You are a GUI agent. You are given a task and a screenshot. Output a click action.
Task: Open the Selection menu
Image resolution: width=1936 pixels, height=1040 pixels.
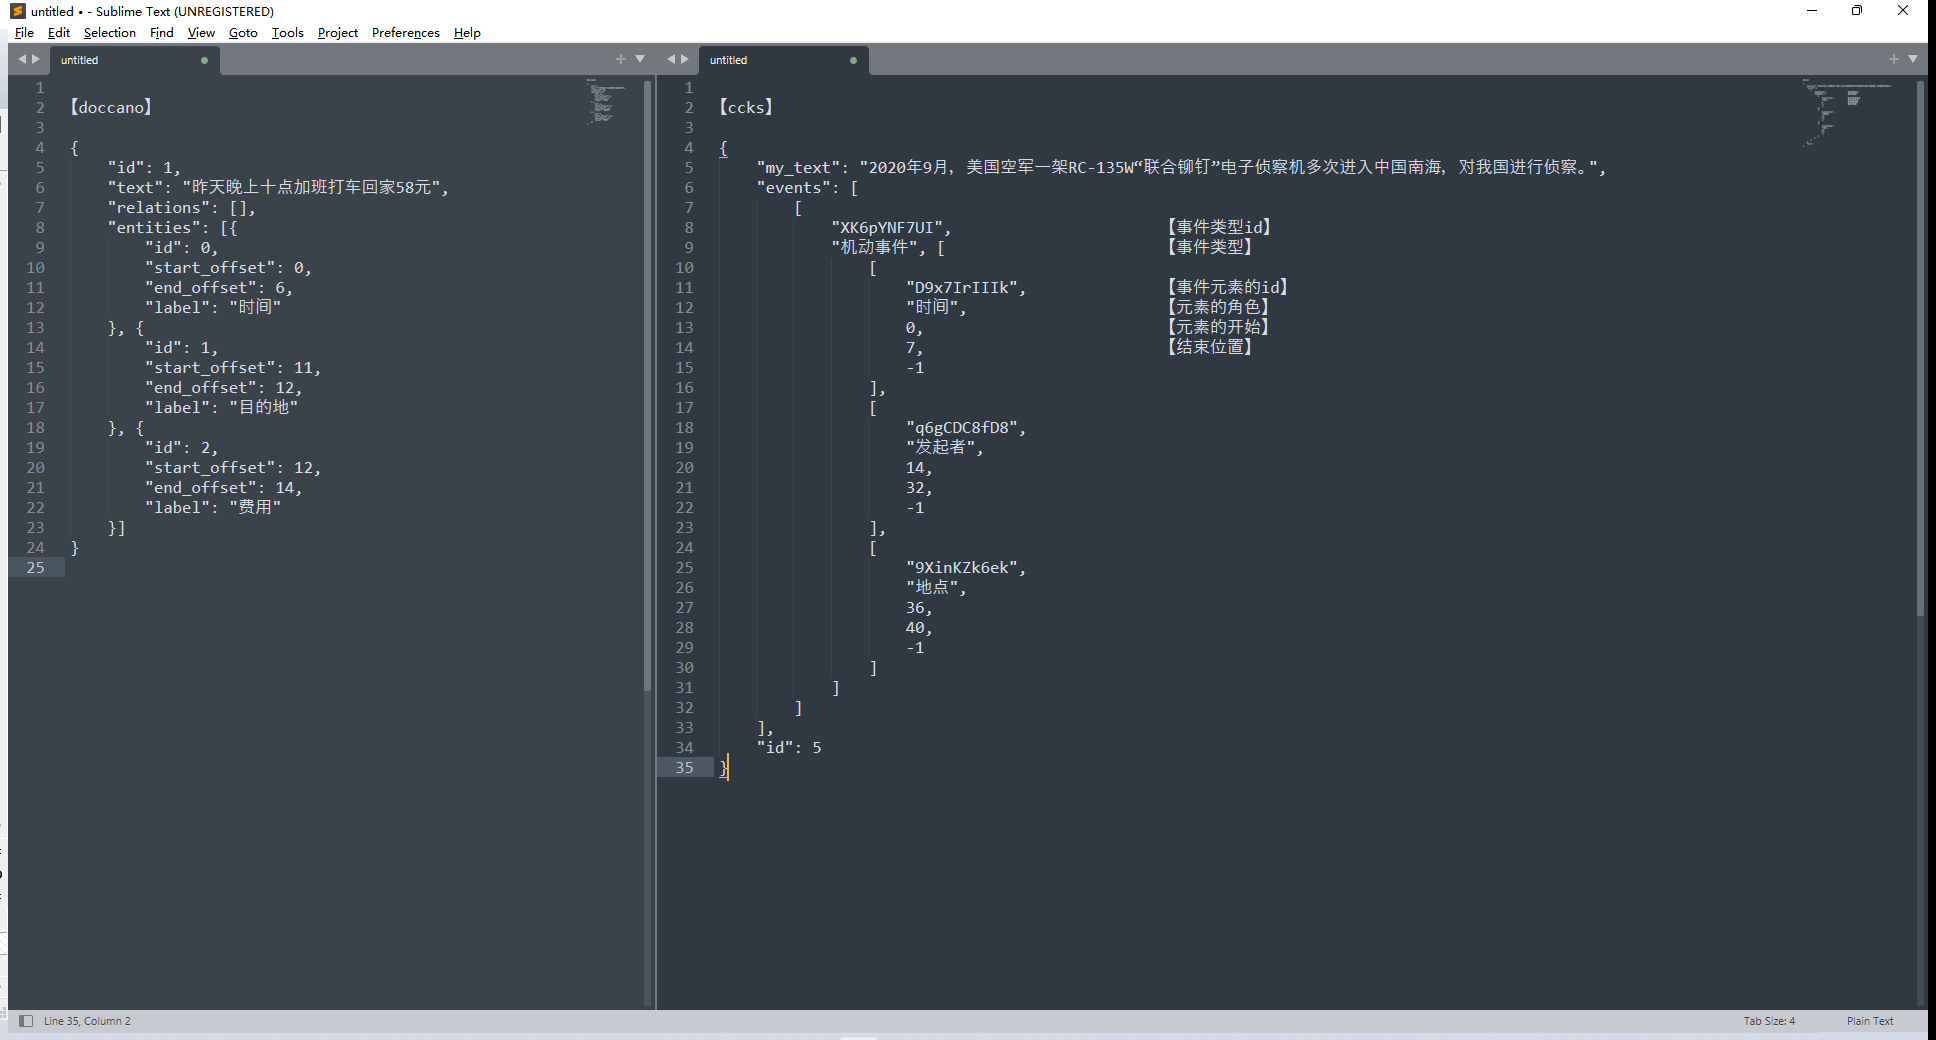(109, 33)
